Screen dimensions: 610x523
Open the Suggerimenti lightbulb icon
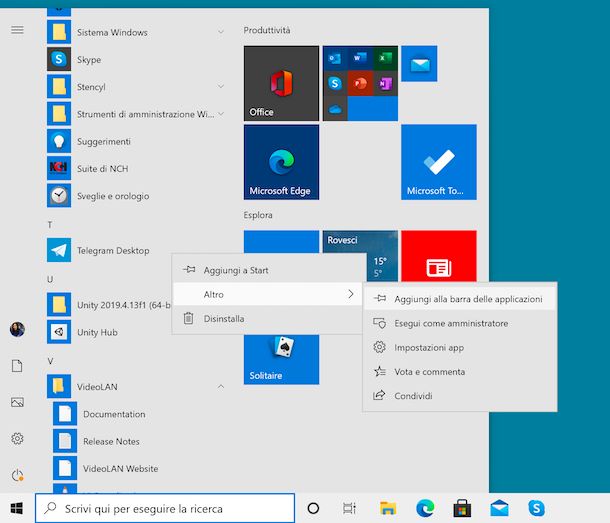tap(59, 141)
